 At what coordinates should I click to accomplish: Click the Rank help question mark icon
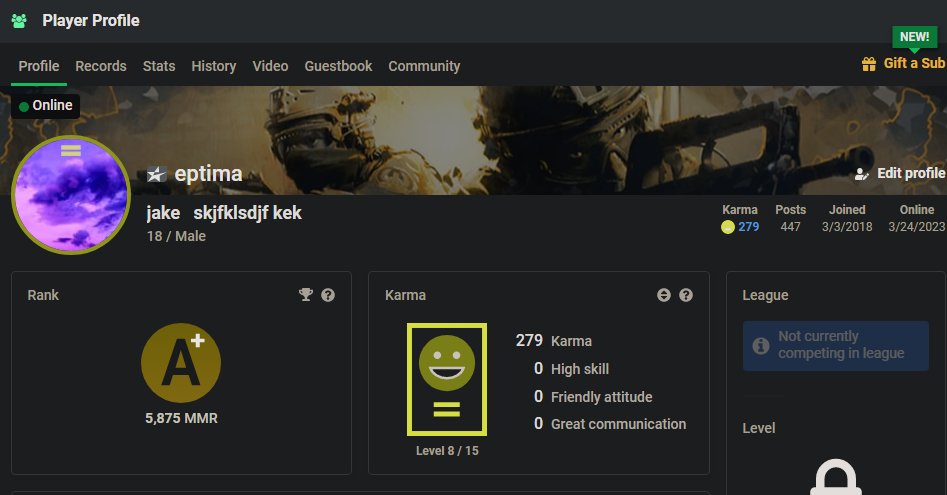[x=328, y=295]
